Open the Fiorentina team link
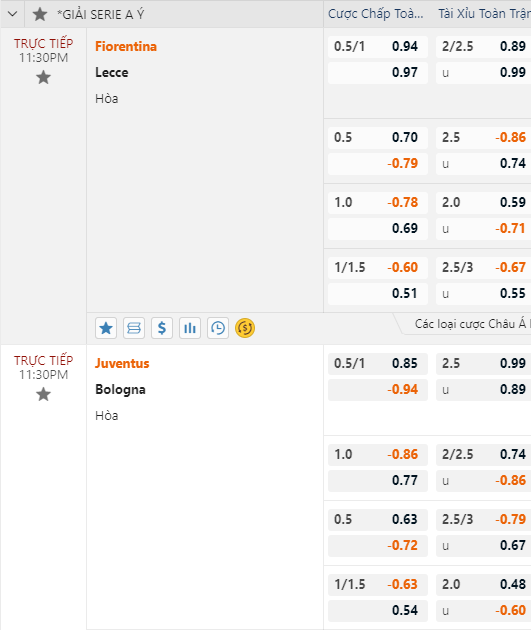This screenshot has width=531, height=630. [x=126, y=46]
